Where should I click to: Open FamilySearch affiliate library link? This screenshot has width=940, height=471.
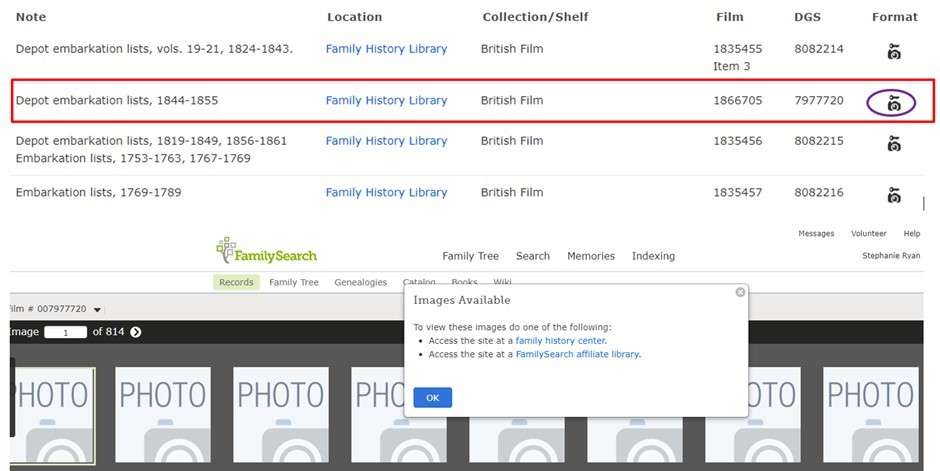pos(577,354)
